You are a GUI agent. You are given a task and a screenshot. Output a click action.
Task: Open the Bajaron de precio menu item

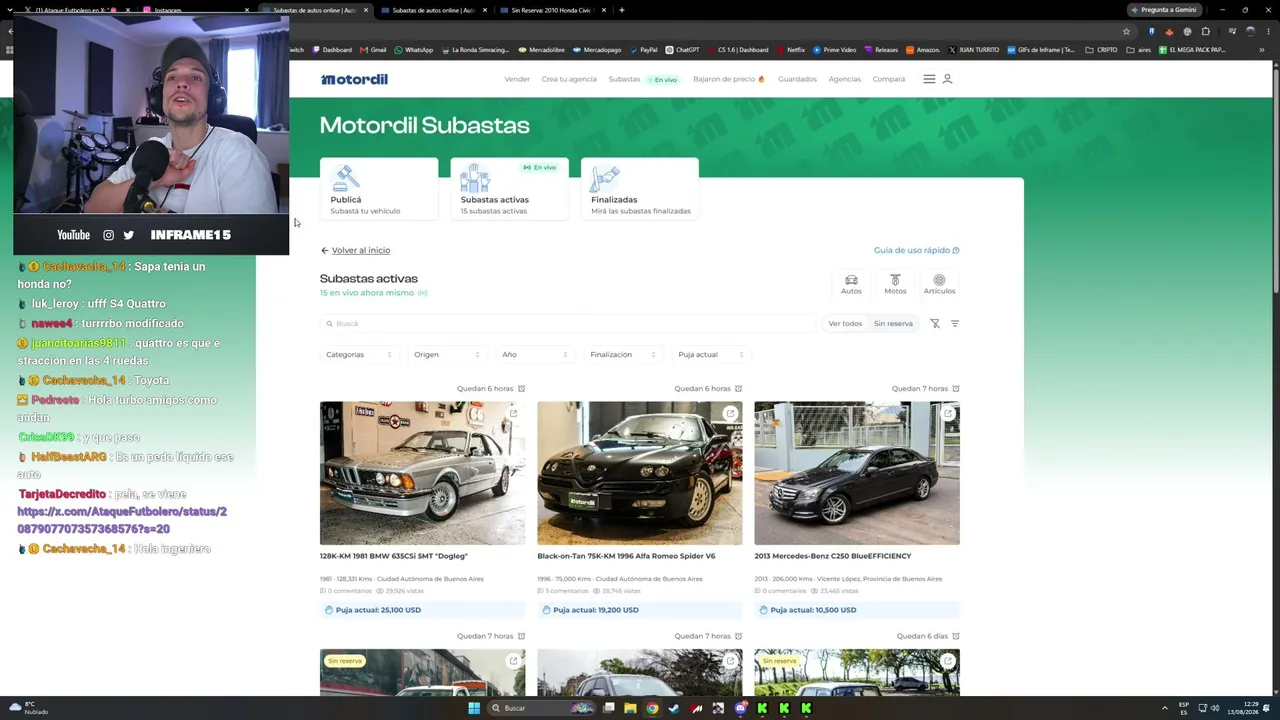click(728, 79)
